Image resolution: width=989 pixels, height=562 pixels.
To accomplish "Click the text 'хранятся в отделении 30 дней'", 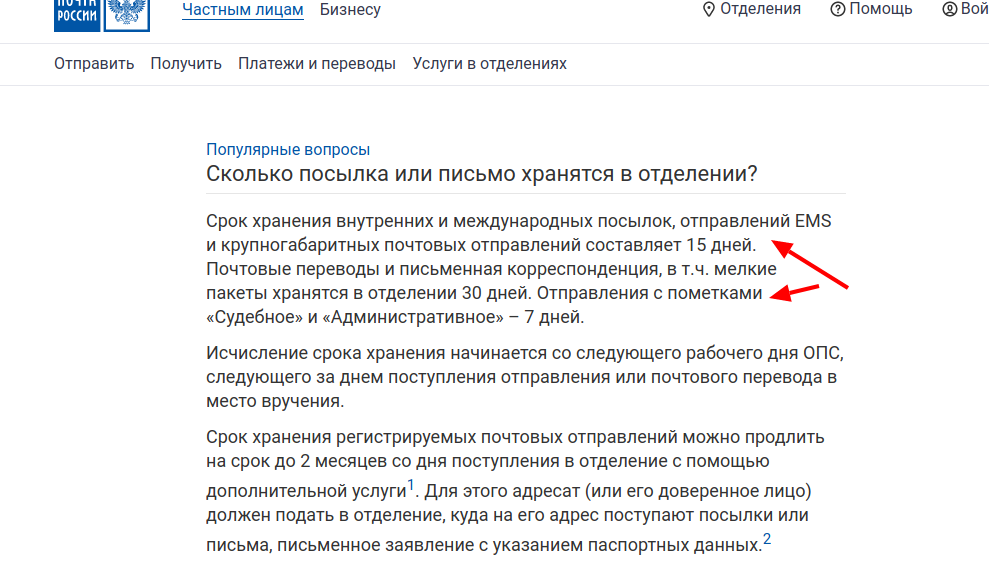I will pyautogui.click(x=401, y=293).
